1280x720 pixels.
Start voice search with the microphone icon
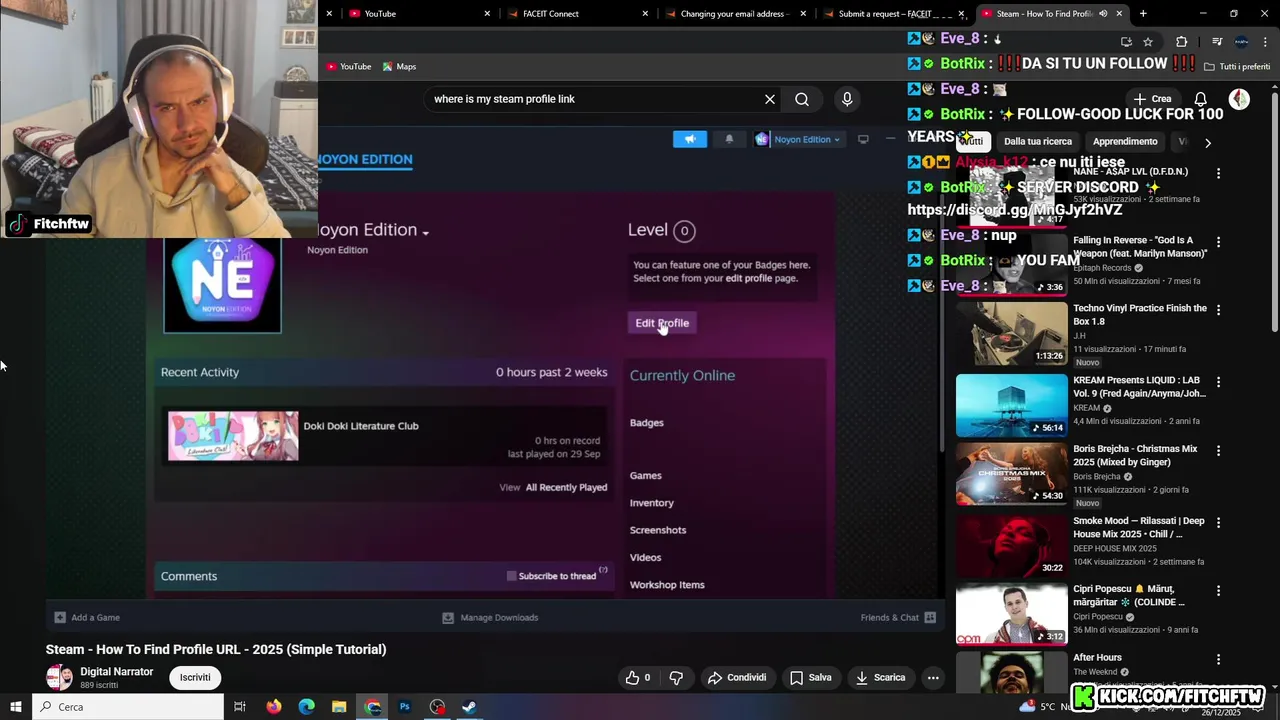coord(847,99)
